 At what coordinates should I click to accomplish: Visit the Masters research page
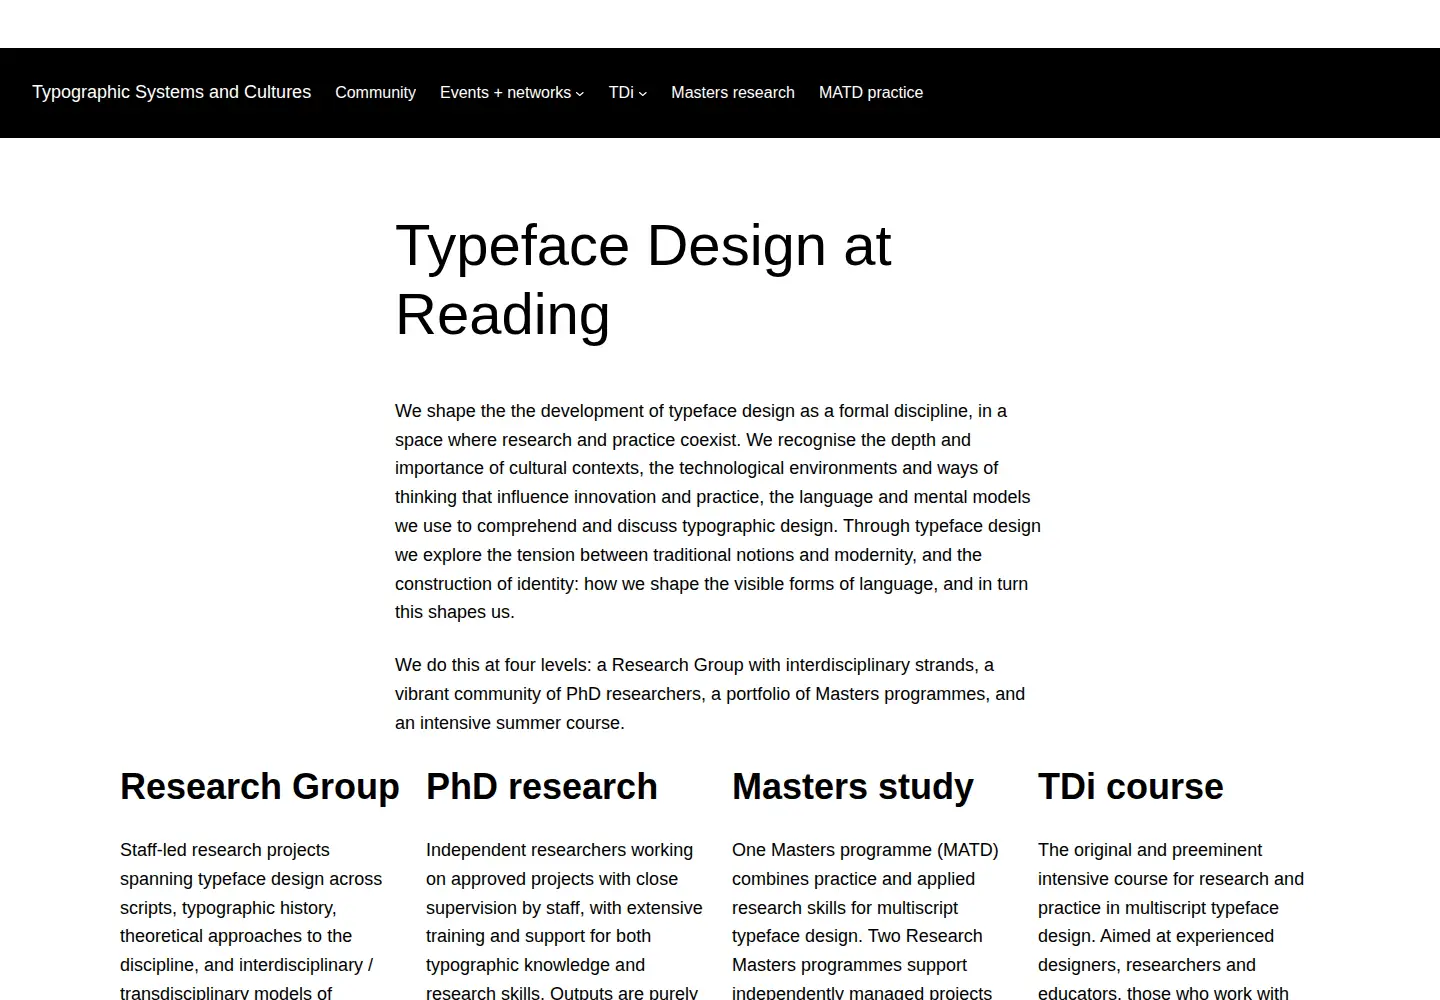click(733, 92)
